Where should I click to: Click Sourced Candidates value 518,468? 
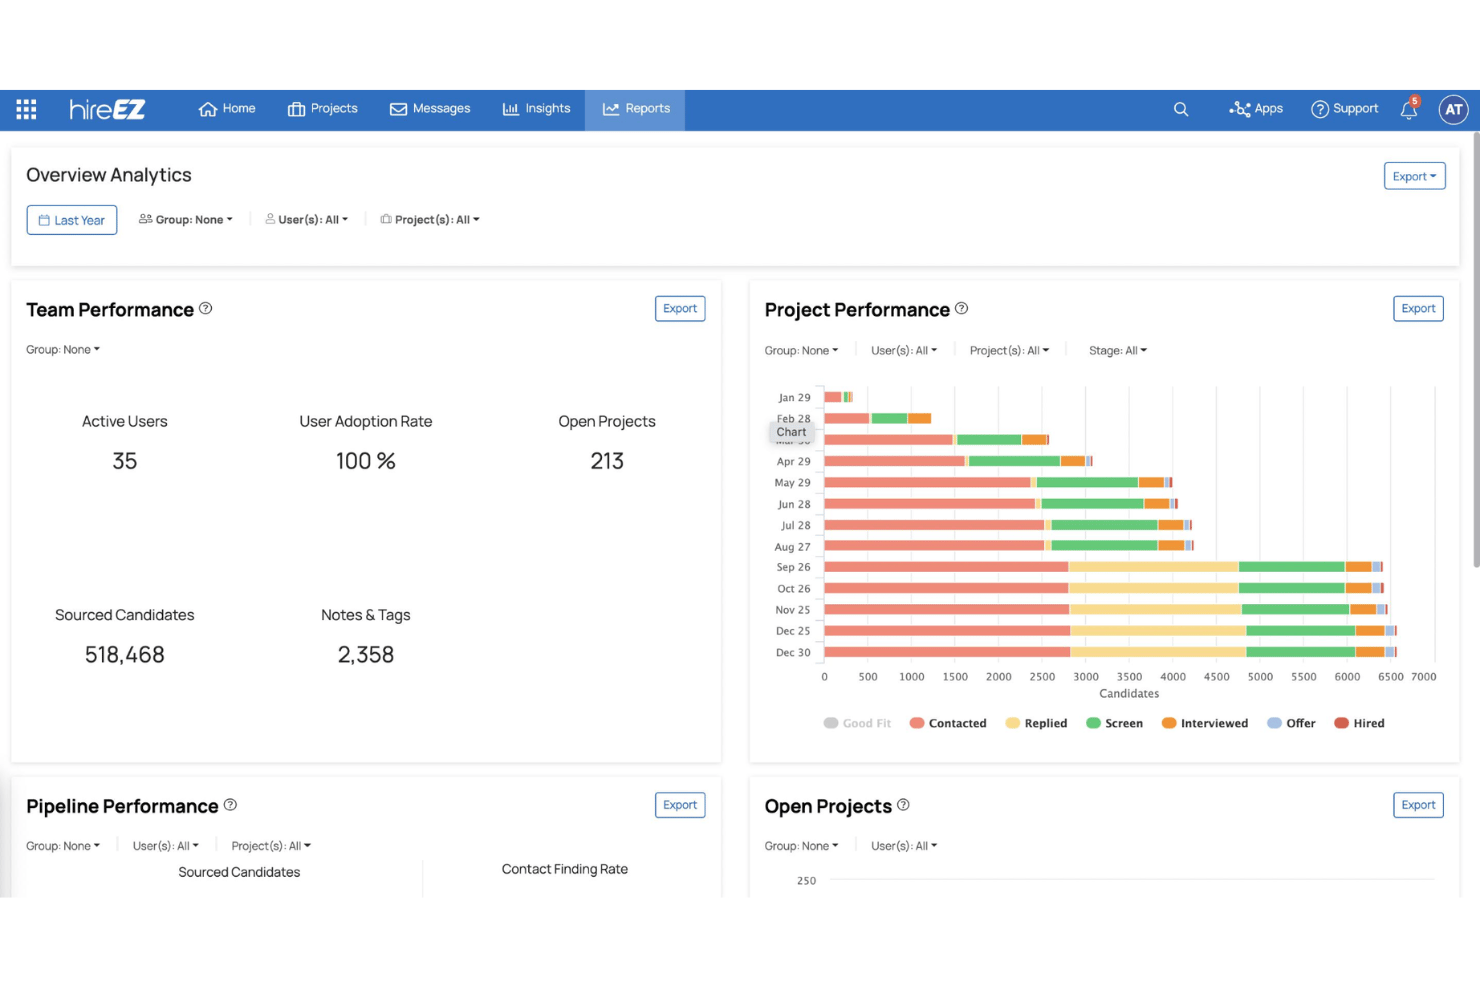pyautogui.click(x=125, y=655)
